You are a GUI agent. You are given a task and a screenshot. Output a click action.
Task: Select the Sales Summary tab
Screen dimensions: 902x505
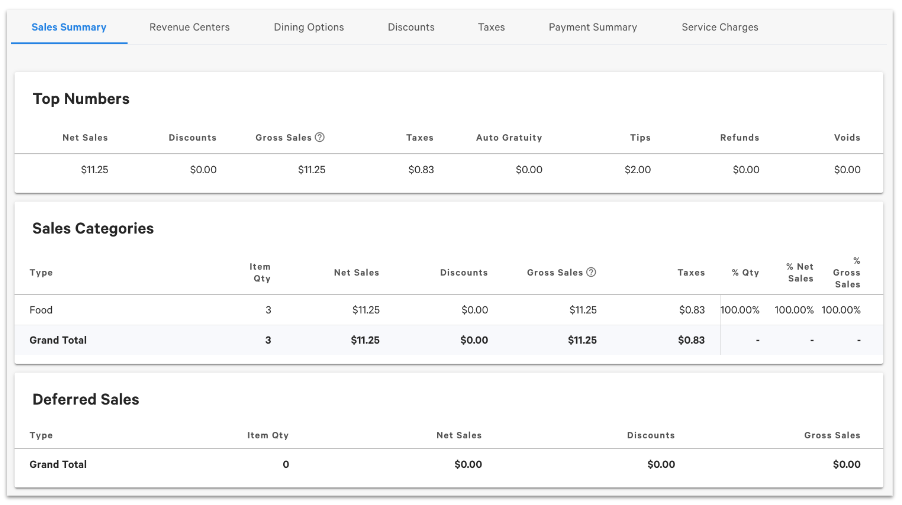pos(69,27)
